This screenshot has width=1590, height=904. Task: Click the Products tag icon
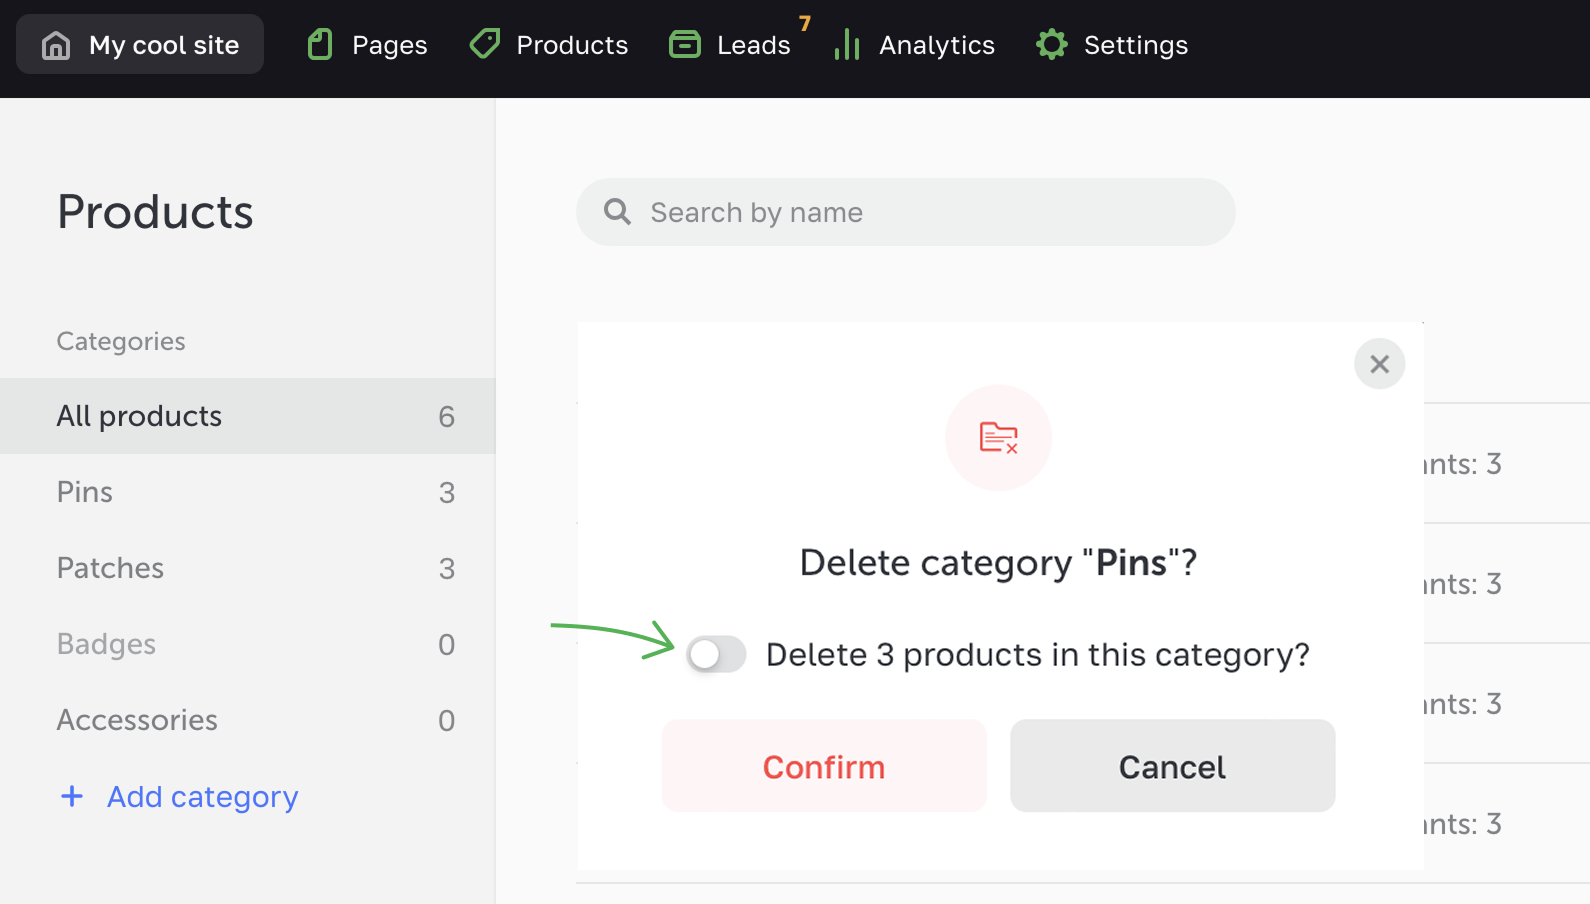[x=485, y=44]
